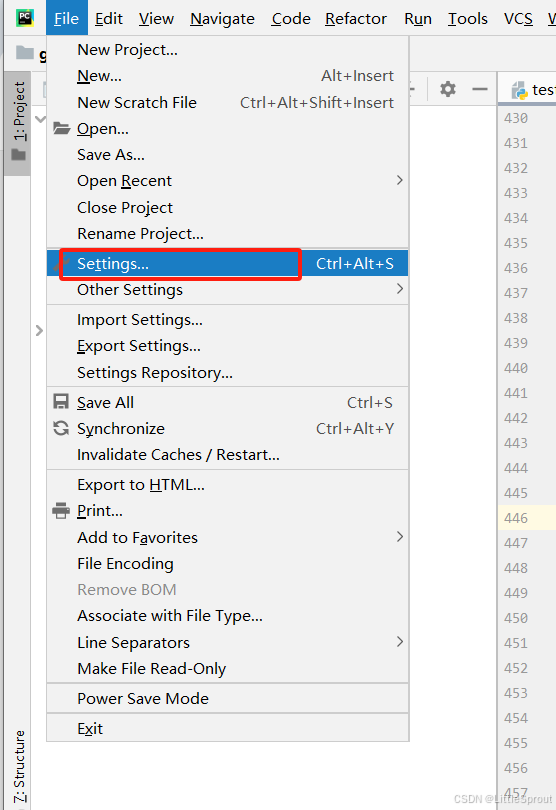Choose Export to HTML...
The image size is (556, 810).
[227, 485]
